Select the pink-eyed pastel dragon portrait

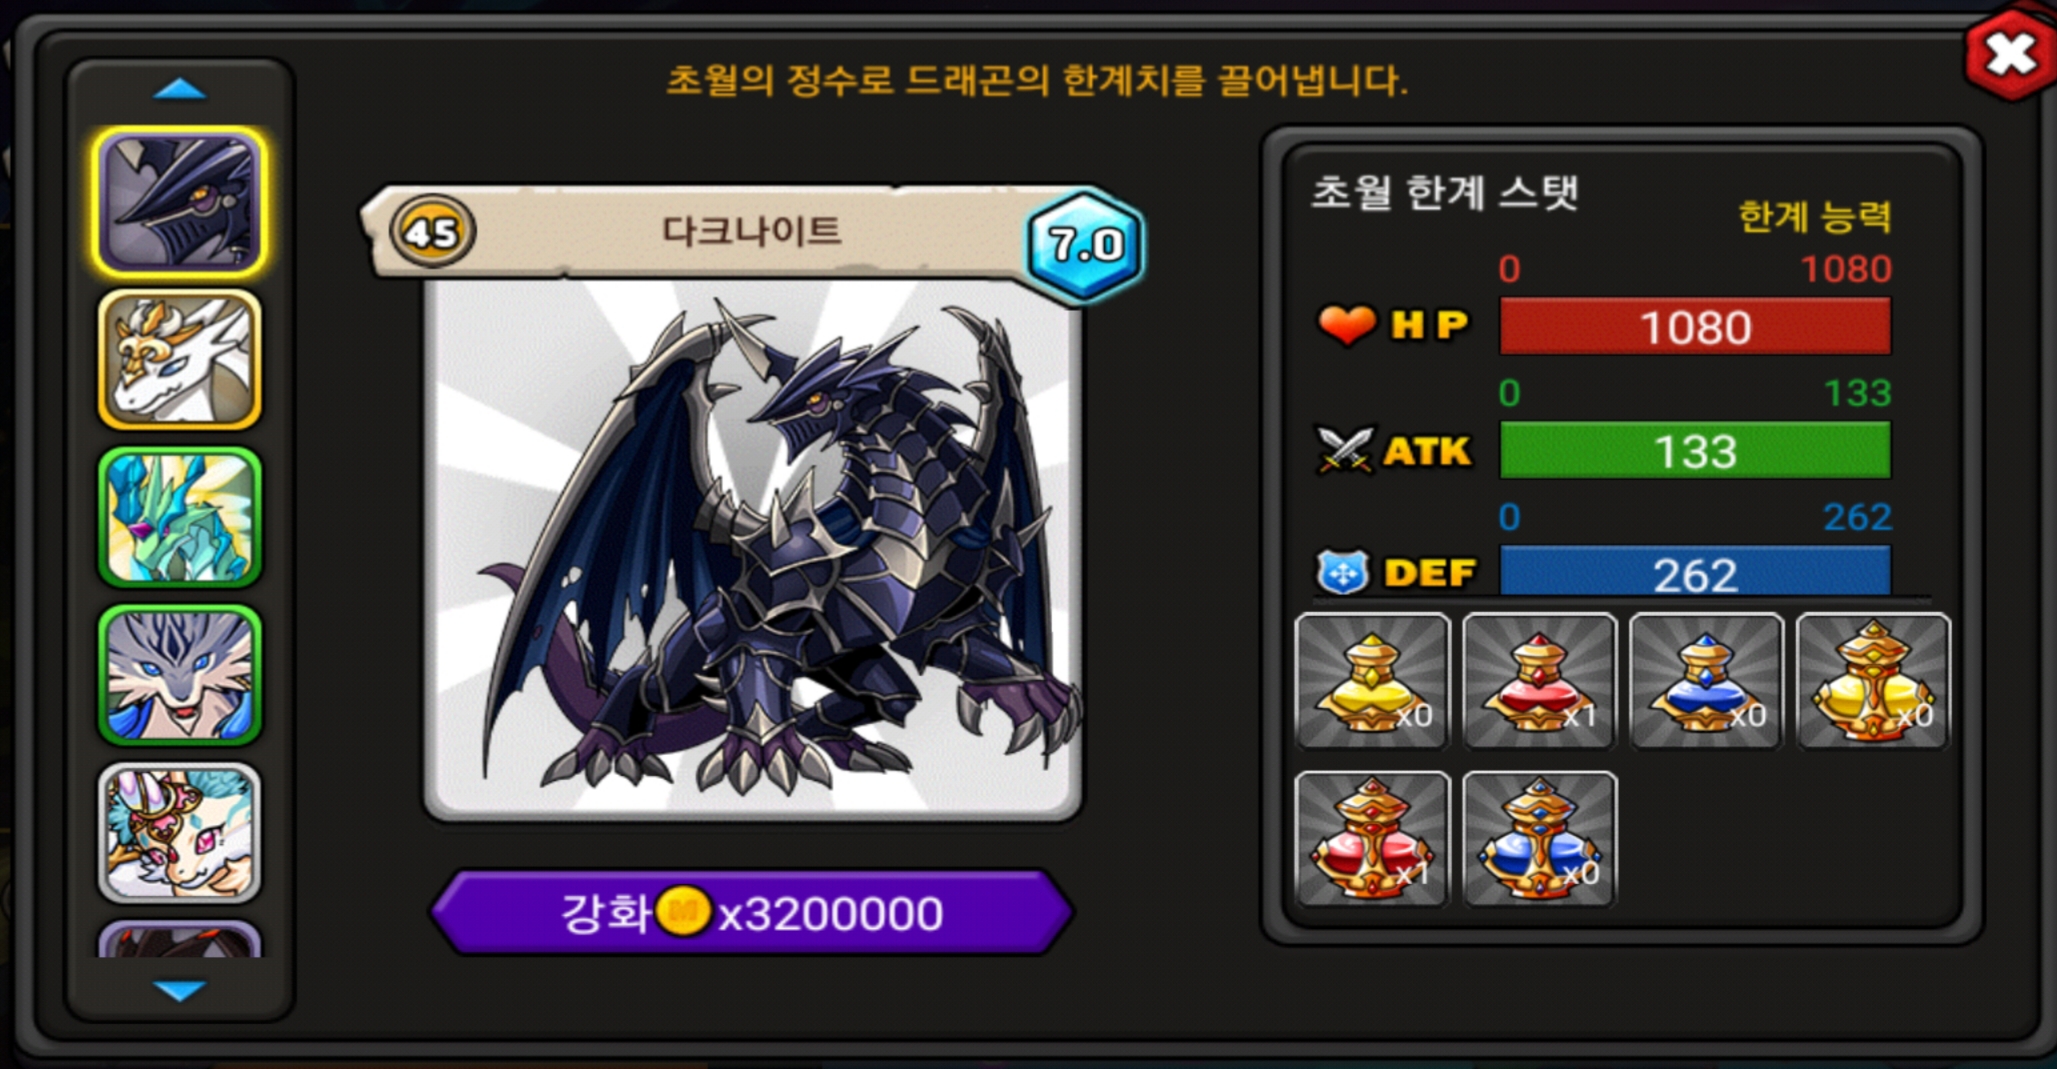180,832
